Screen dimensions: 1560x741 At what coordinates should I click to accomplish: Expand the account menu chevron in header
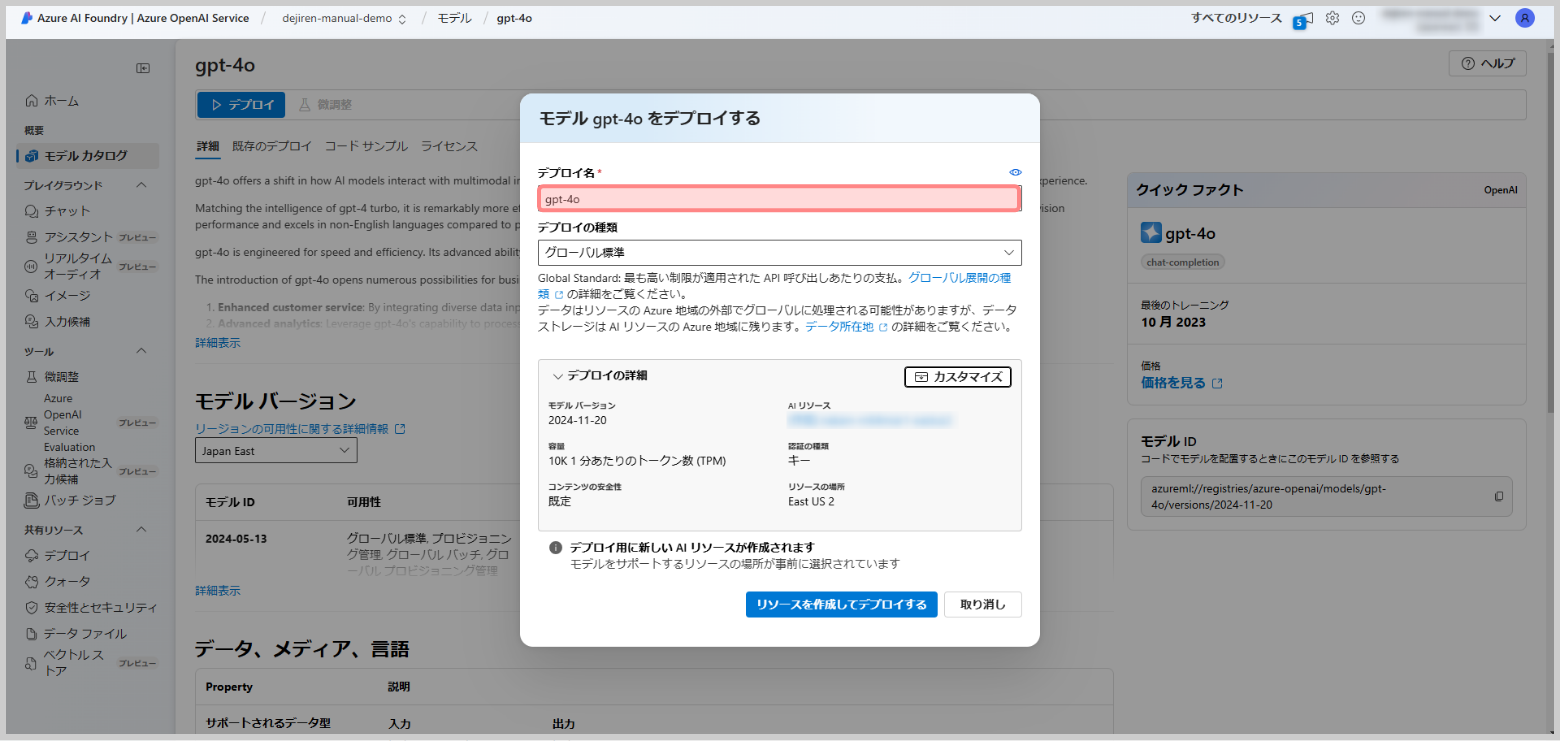coord(1495,18)
